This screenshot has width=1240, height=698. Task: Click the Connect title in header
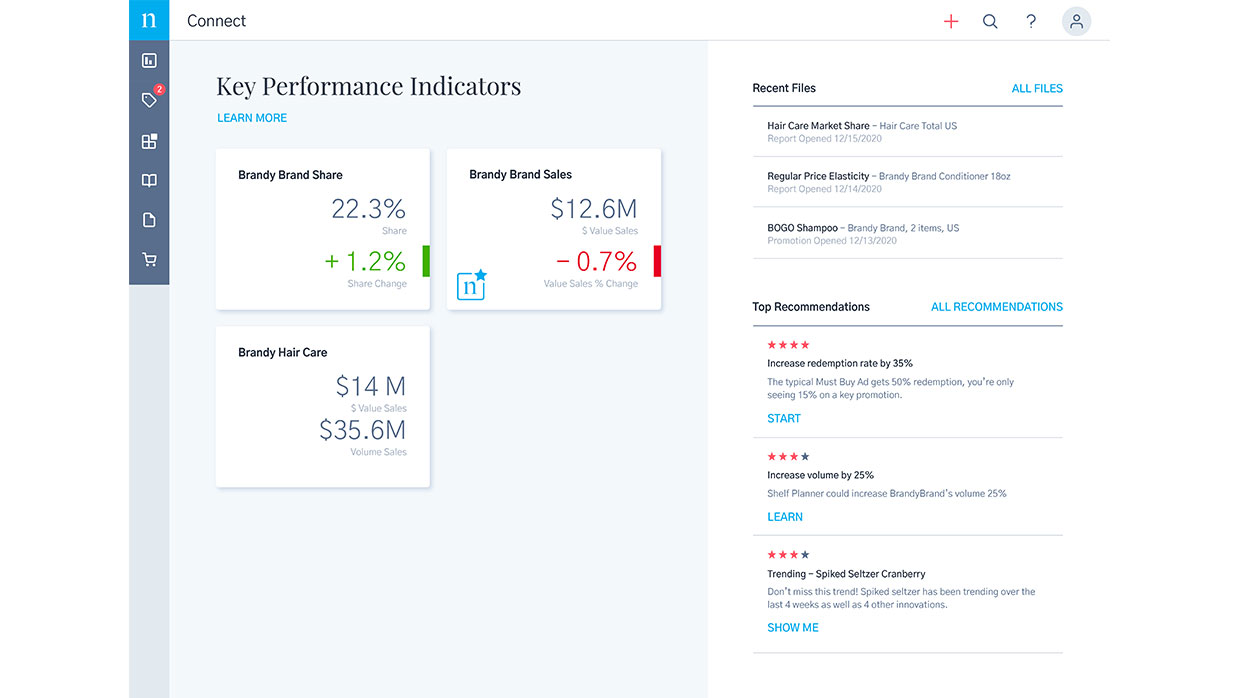(217, 21)
